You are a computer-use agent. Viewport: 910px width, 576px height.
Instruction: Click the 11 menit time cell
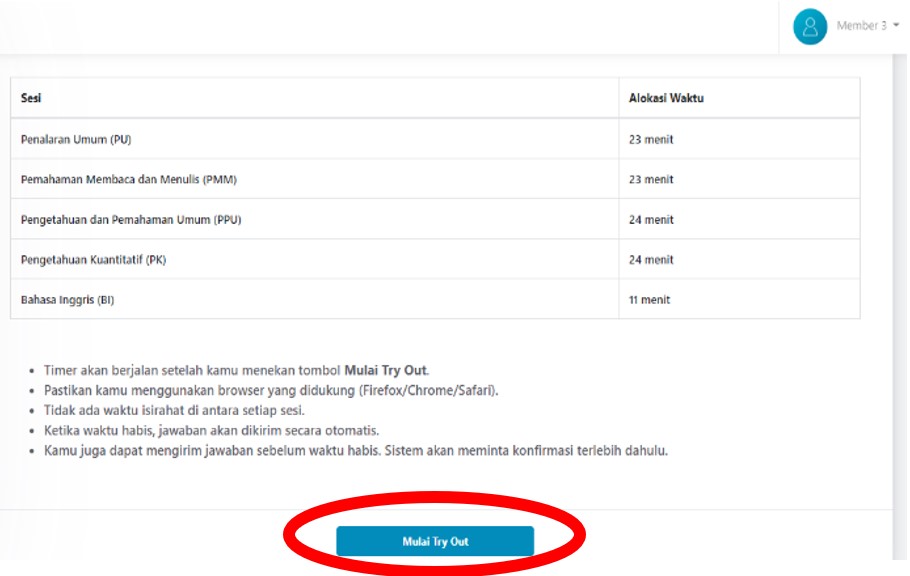point(649,299)
